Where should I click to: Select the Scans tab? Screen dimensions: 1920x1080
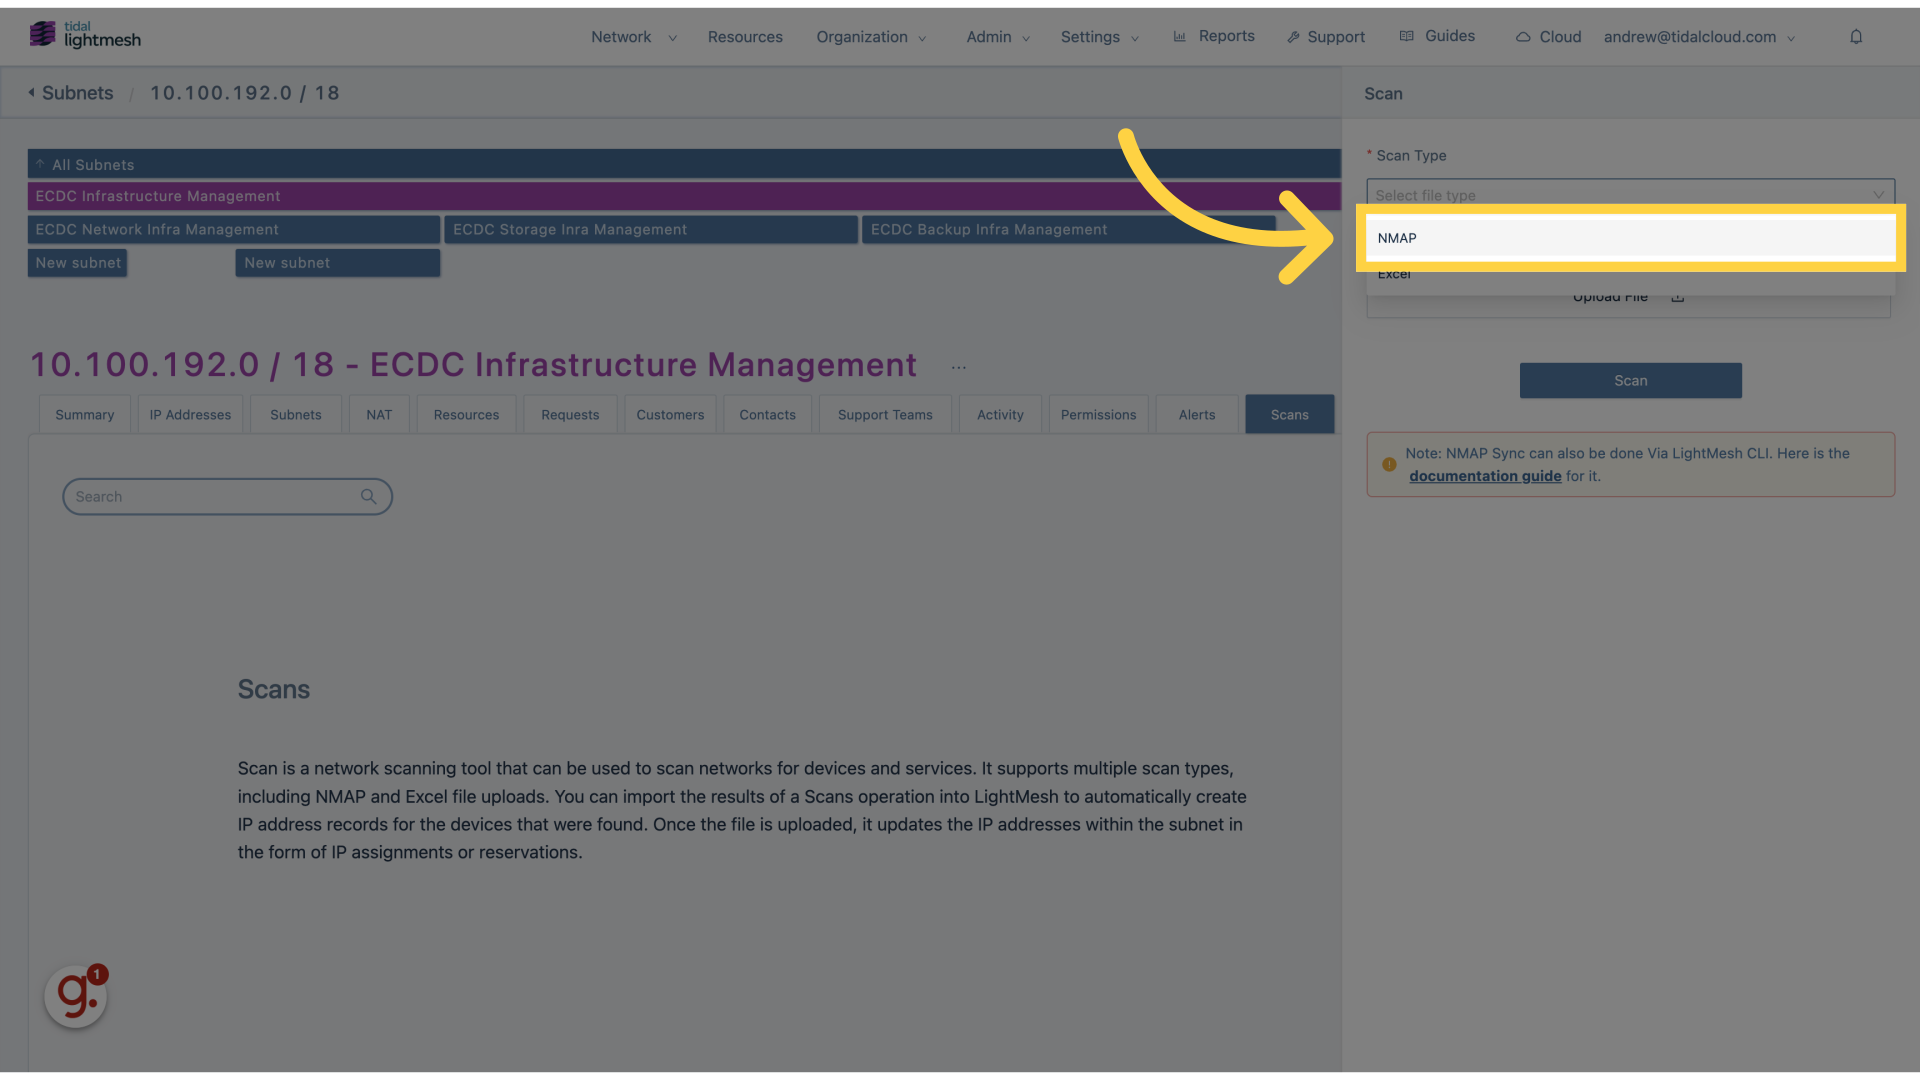[1290, 415]
